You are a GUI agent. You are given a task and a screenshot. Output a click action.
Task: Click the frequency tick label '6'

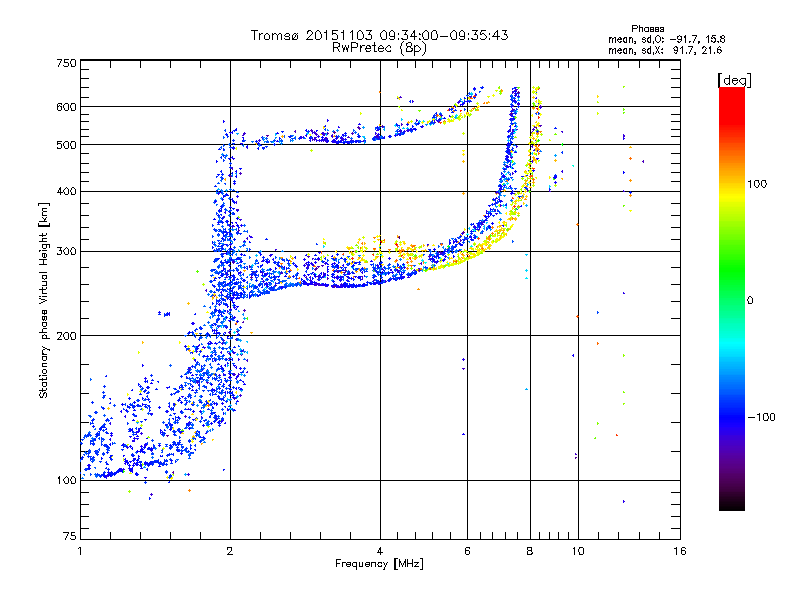(467, 551)
